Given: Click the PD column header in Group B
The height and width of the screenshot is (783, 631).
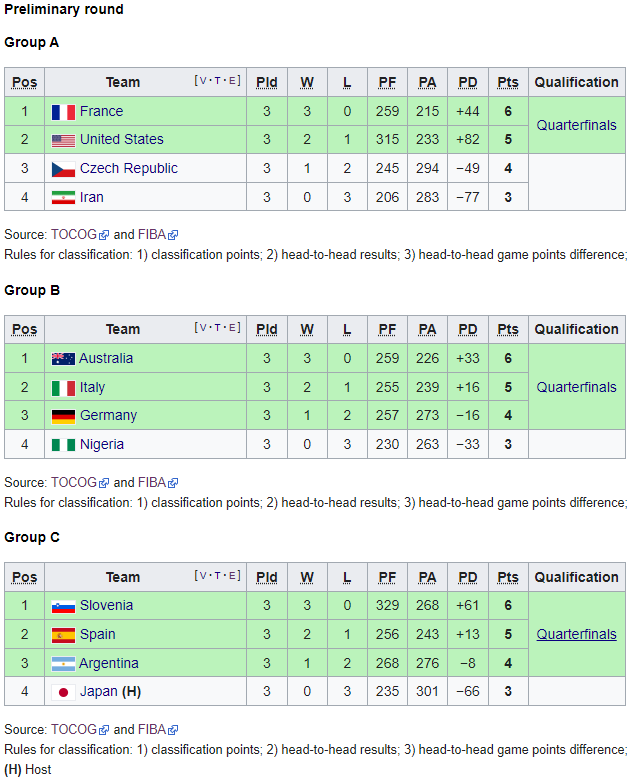Looking at the screenshot, I should coord(467,329).
